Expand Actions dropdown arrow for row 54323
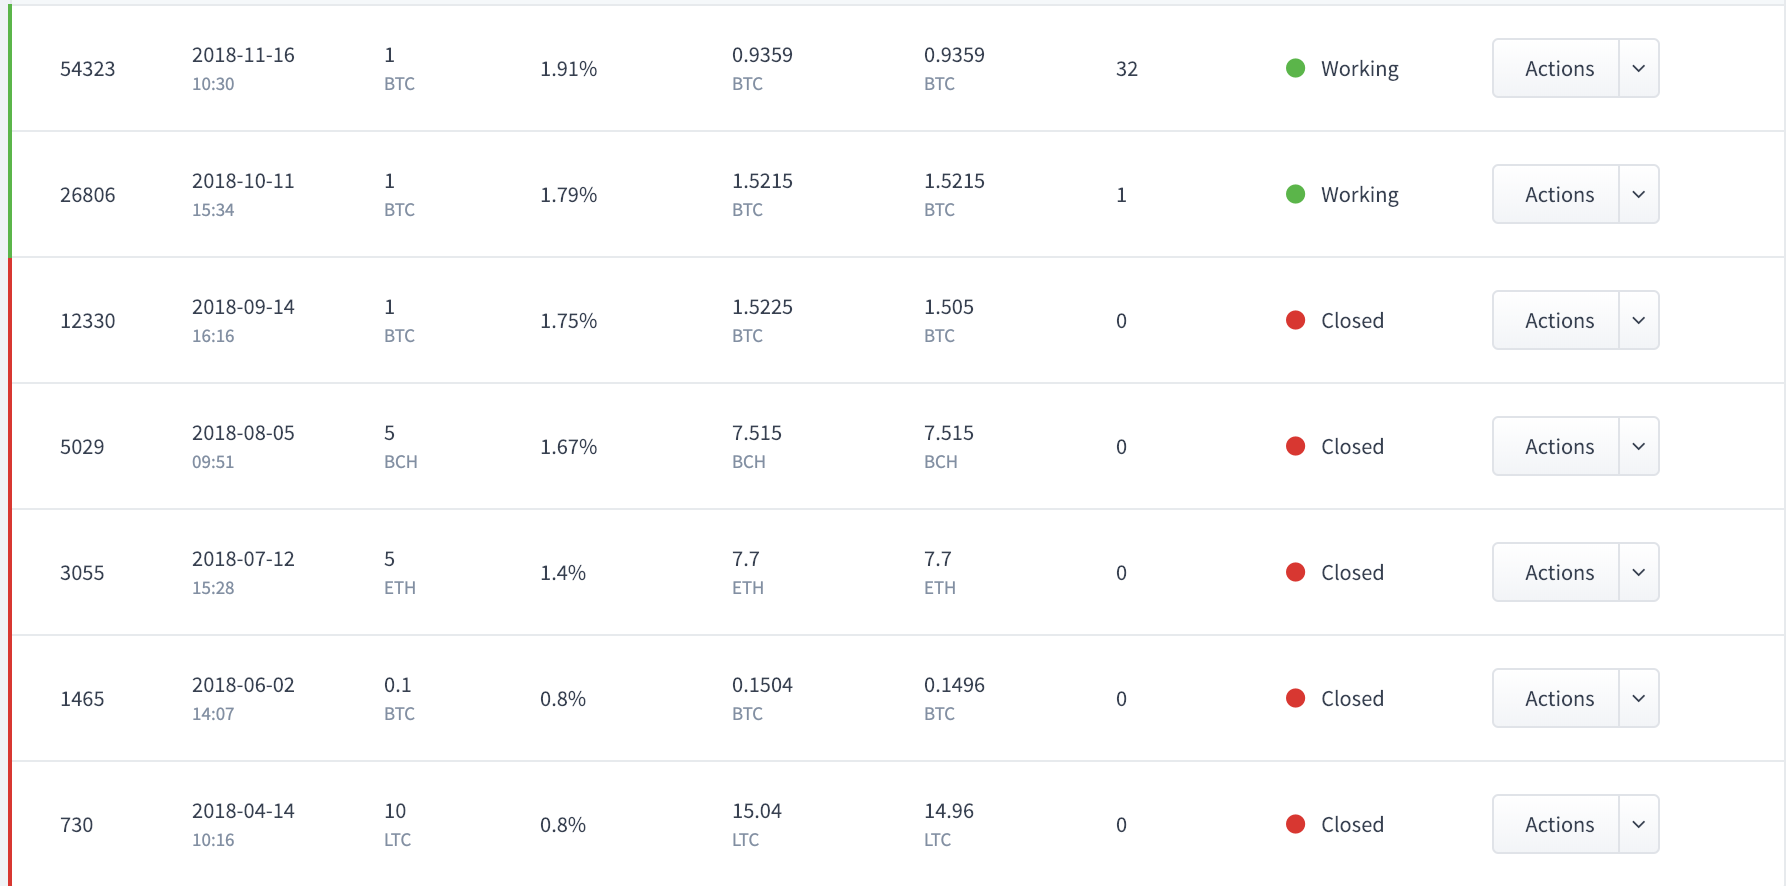The height and width of the screenshot is (886, 1786). tap(1639, 68)
